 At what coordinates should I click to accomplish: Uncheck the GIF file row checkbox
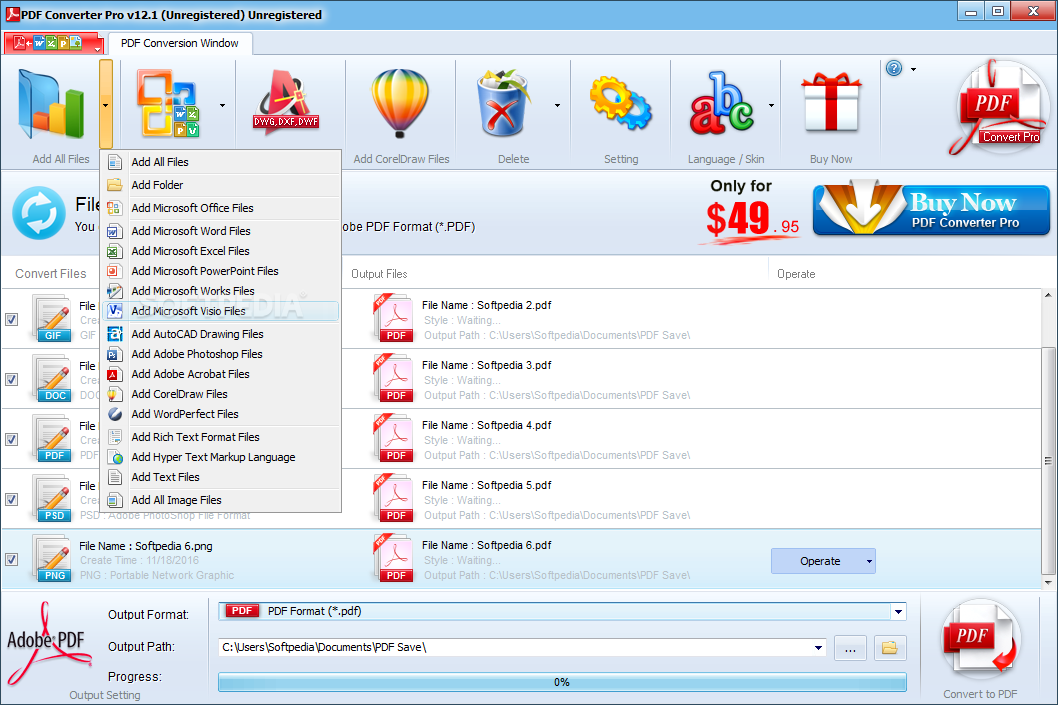pos(11,319)
